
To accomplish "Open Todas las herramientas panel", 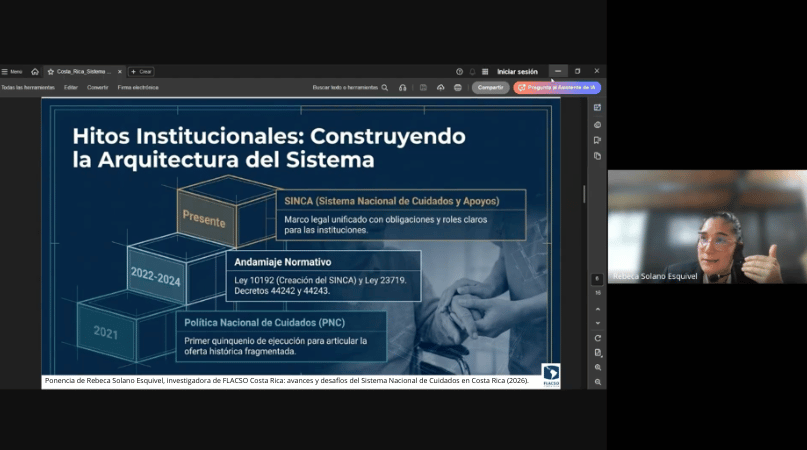I will [x=28, y=88].
